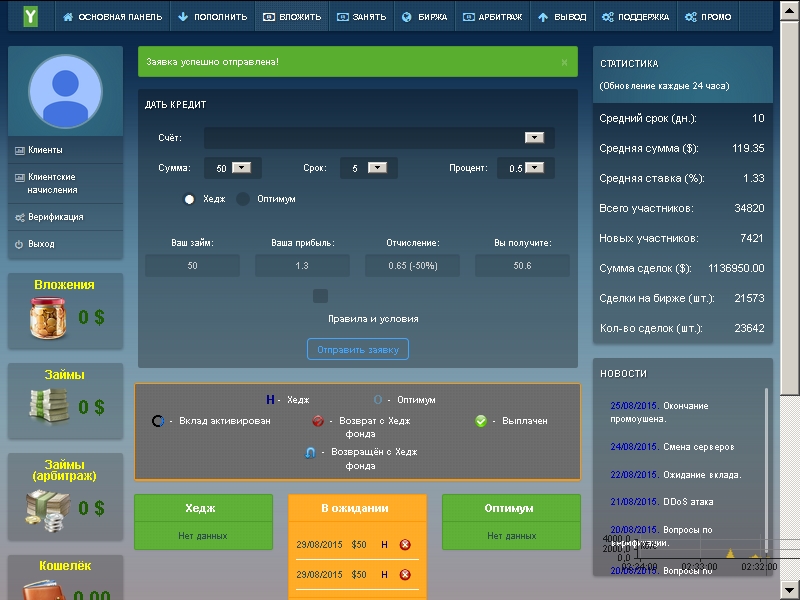Click the Сумма сделок value 1136950.00
The height and width of the screenshot is (600, 800).
pos(736,268)
